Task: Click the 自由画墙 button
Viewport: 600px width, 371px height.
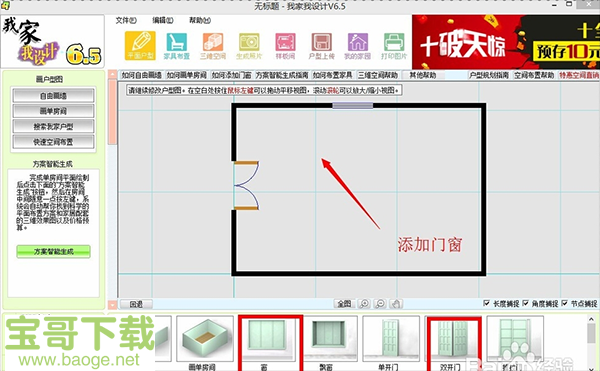Action: [x=53, y=96]
